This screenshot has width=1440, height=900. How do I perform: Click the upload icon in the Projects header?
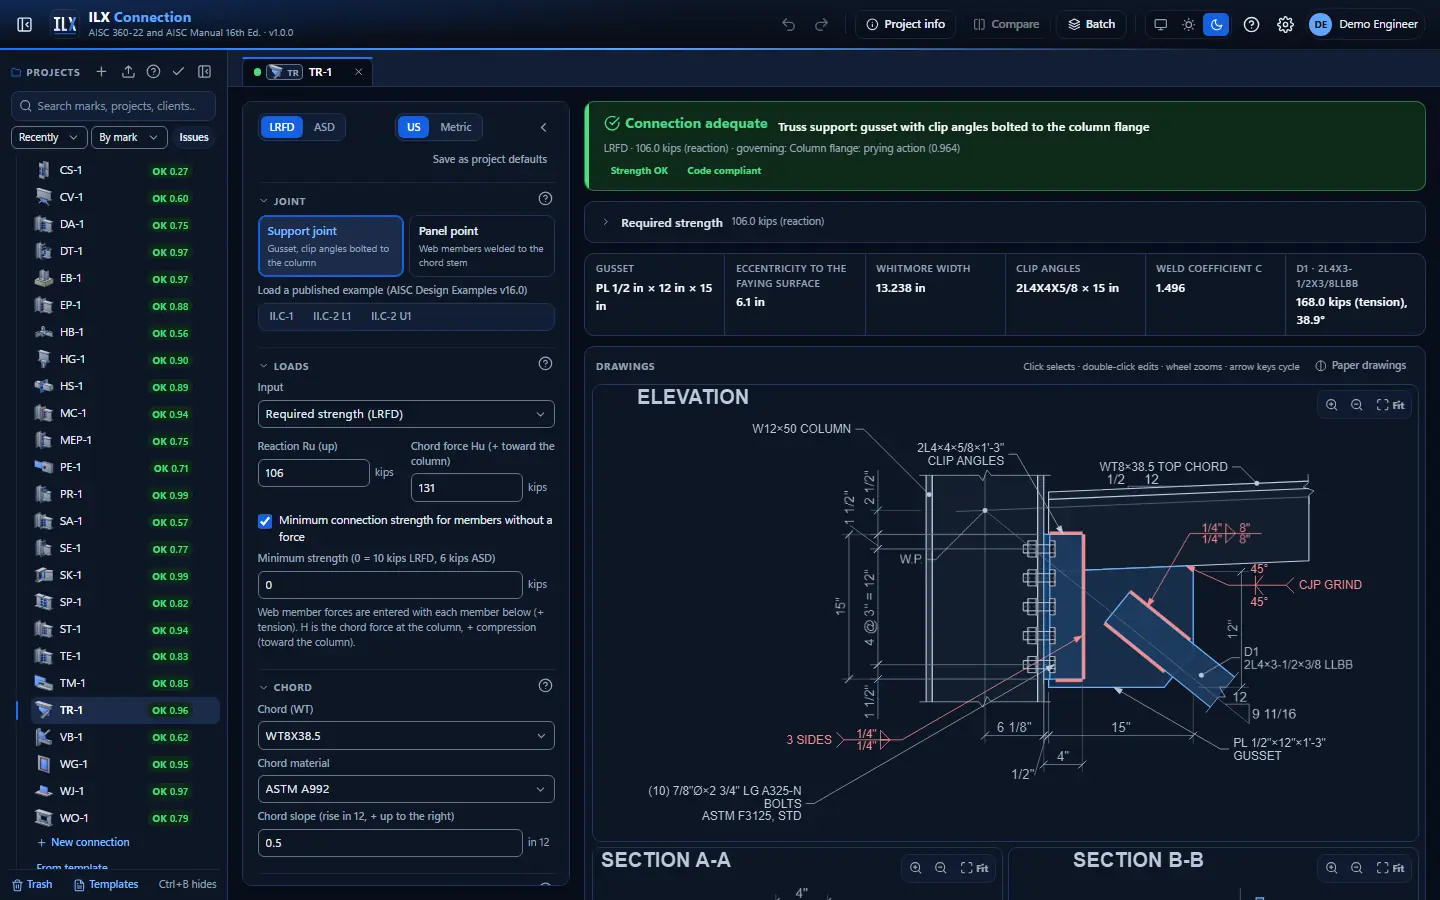[x=128, y=72]
